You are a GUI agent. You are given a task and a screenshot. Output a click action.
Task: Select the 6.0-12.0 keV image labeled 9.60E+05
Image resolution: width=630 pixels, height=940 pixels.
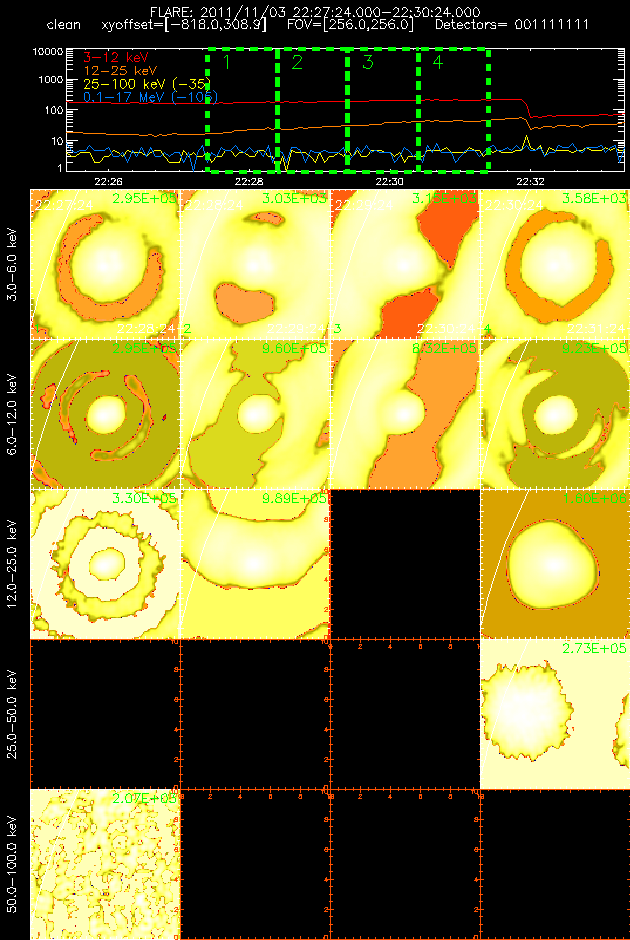tap(255, 414)
